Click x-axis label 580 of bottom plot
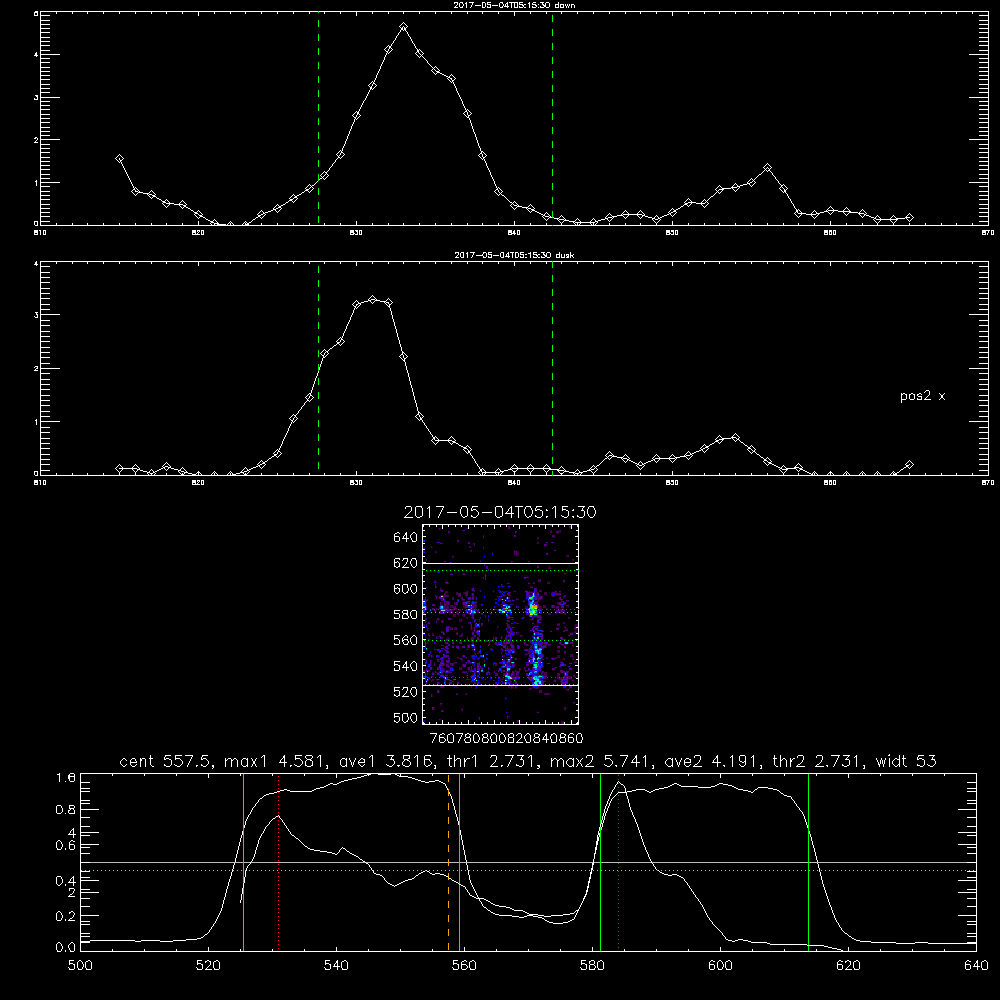This screenshot has height=1000, width=1000. [x=592, y=966]
